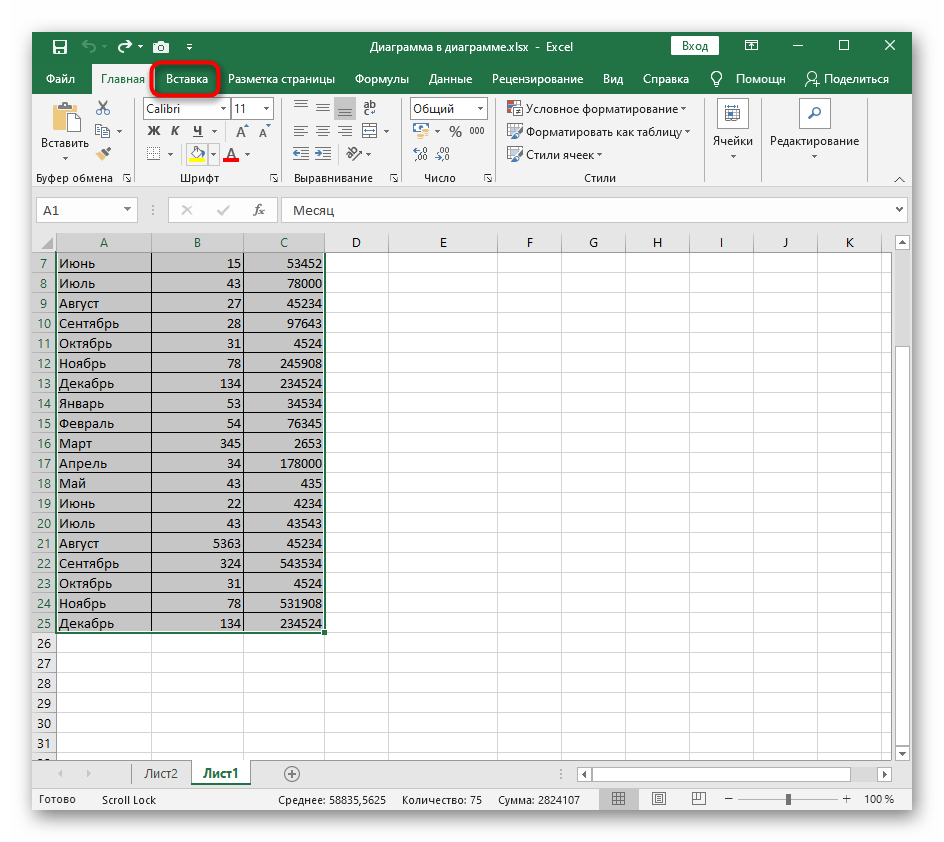Click the Вход sign-in button
The height and width of the screenshot is (842, 944).
pyautogui.click(x=695, y=46)
